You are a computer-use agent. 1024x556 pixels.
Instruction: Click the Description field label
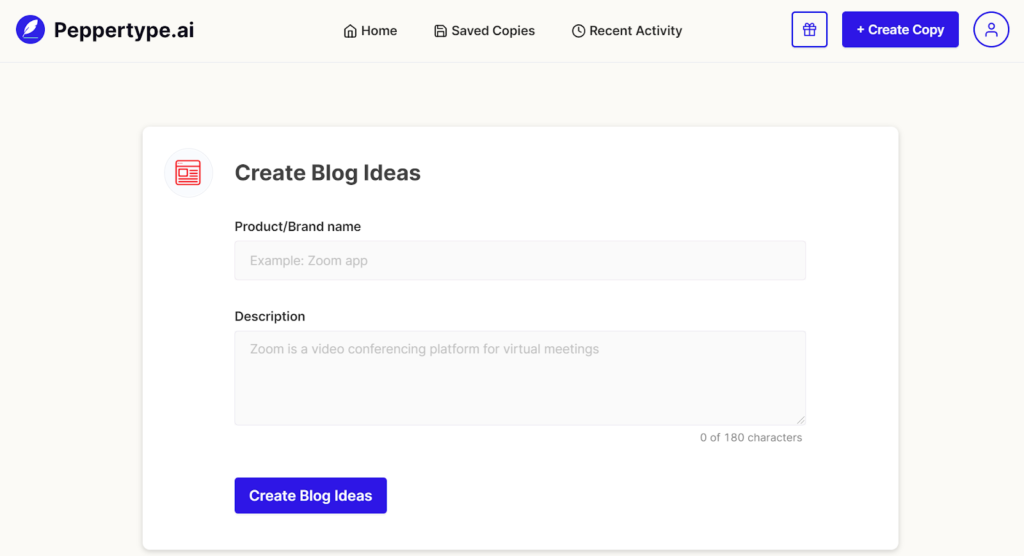click(x=270, y=317)
